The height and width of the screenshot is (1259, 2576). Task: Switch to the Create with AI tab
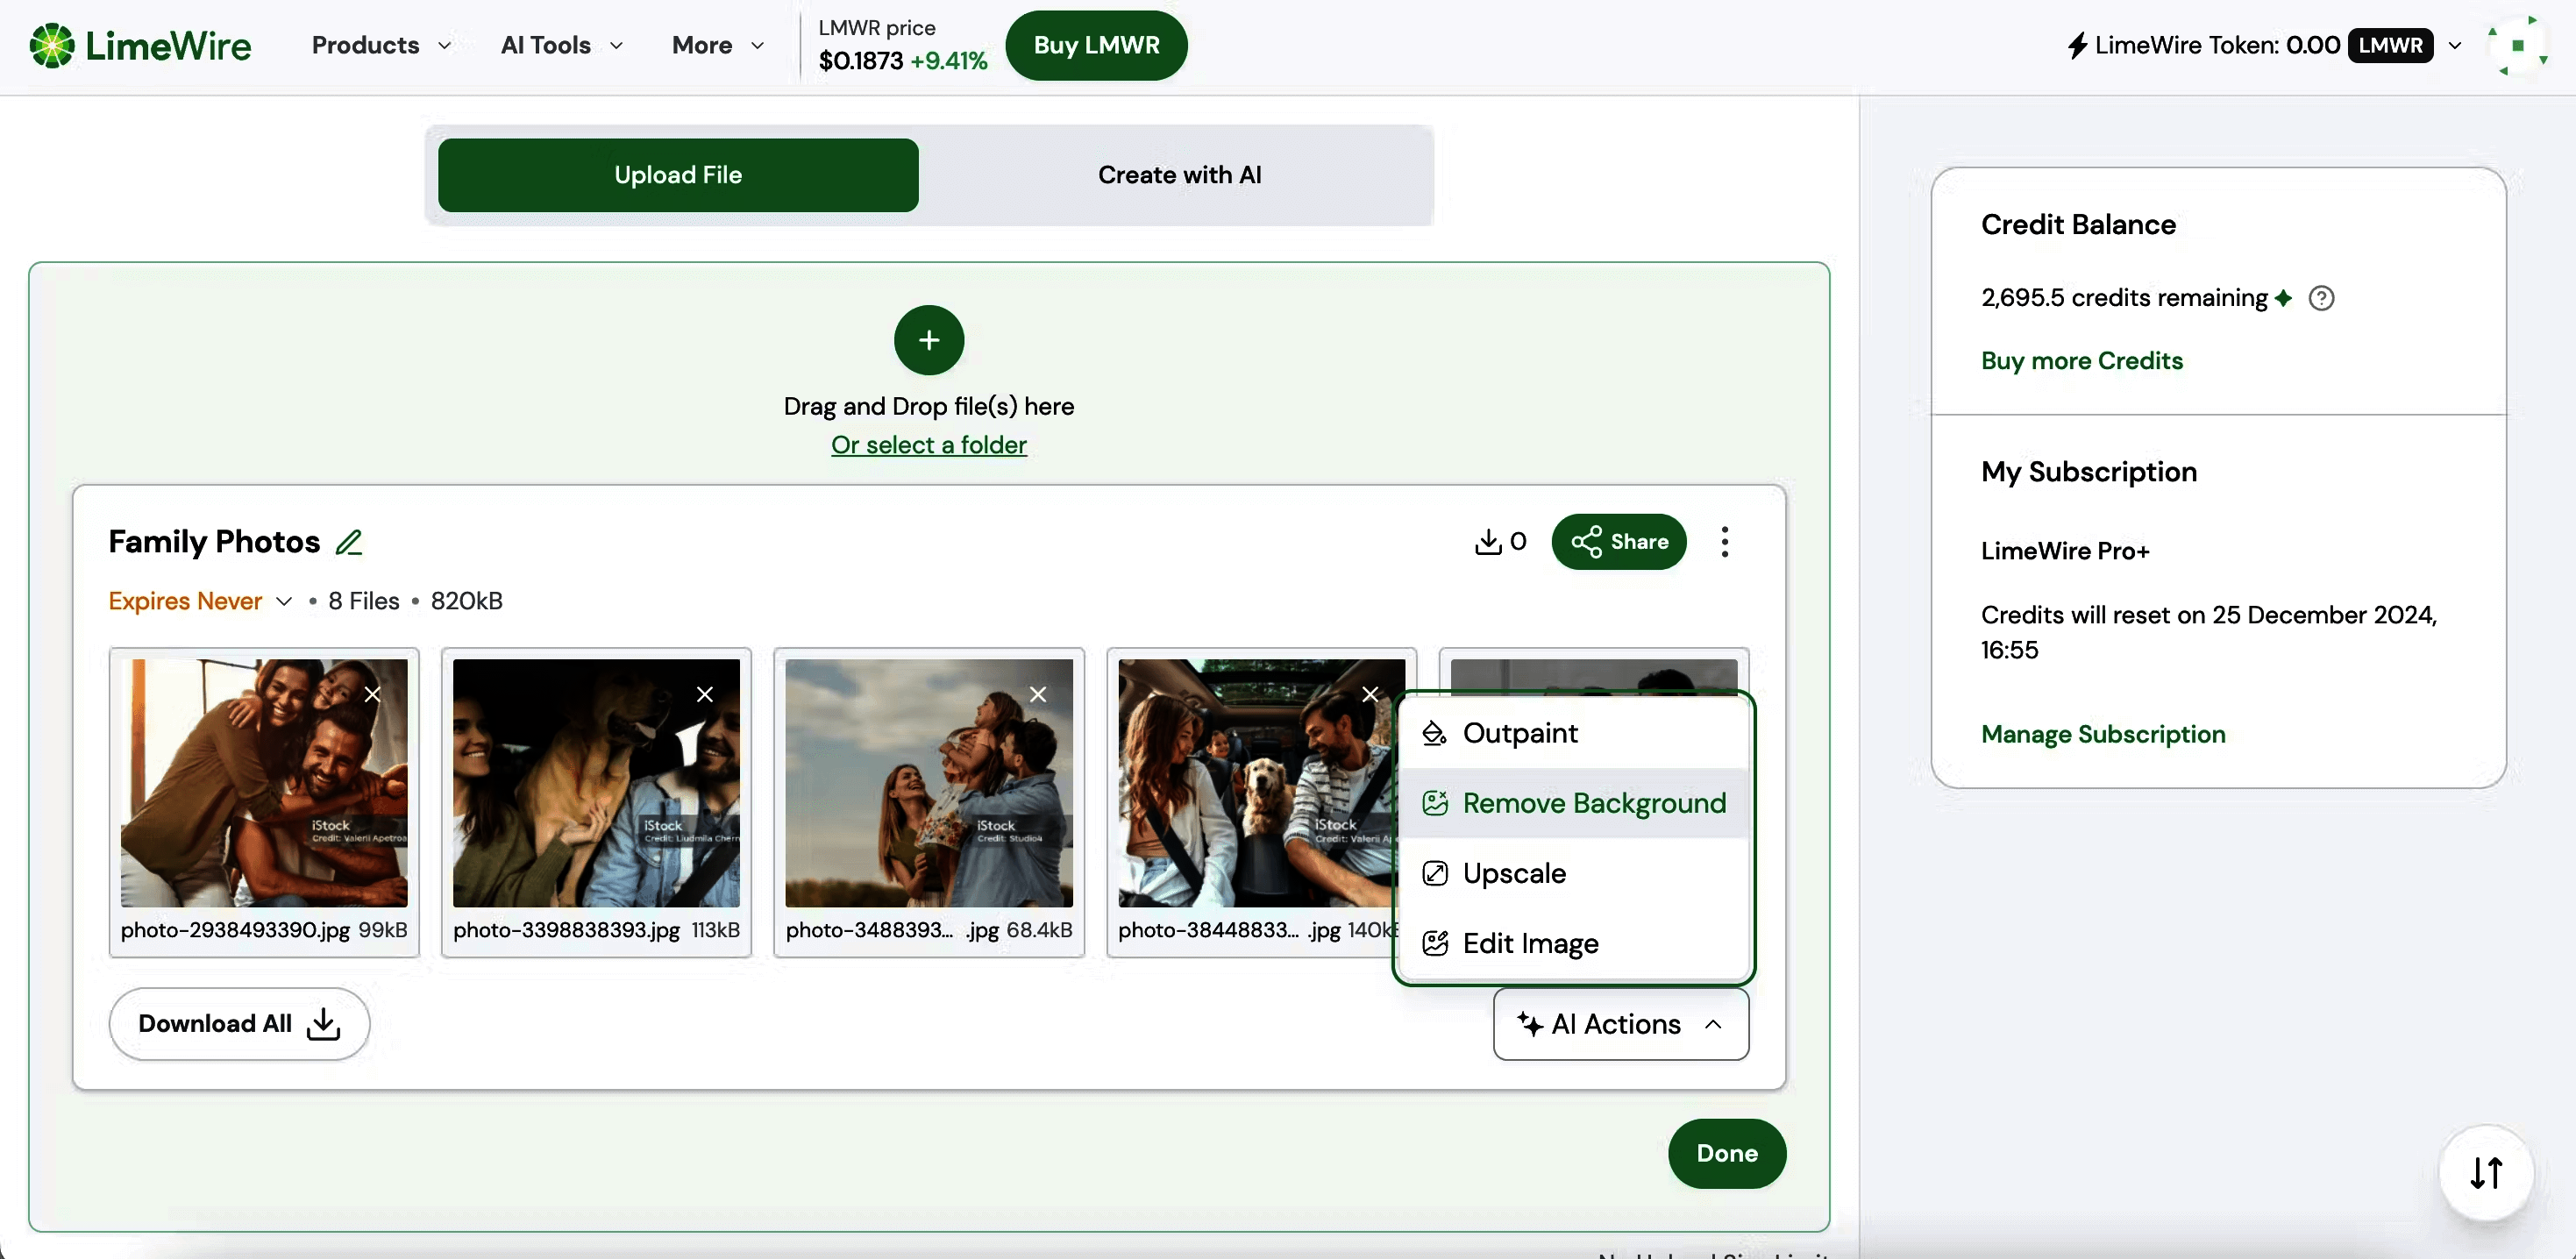1180,174
